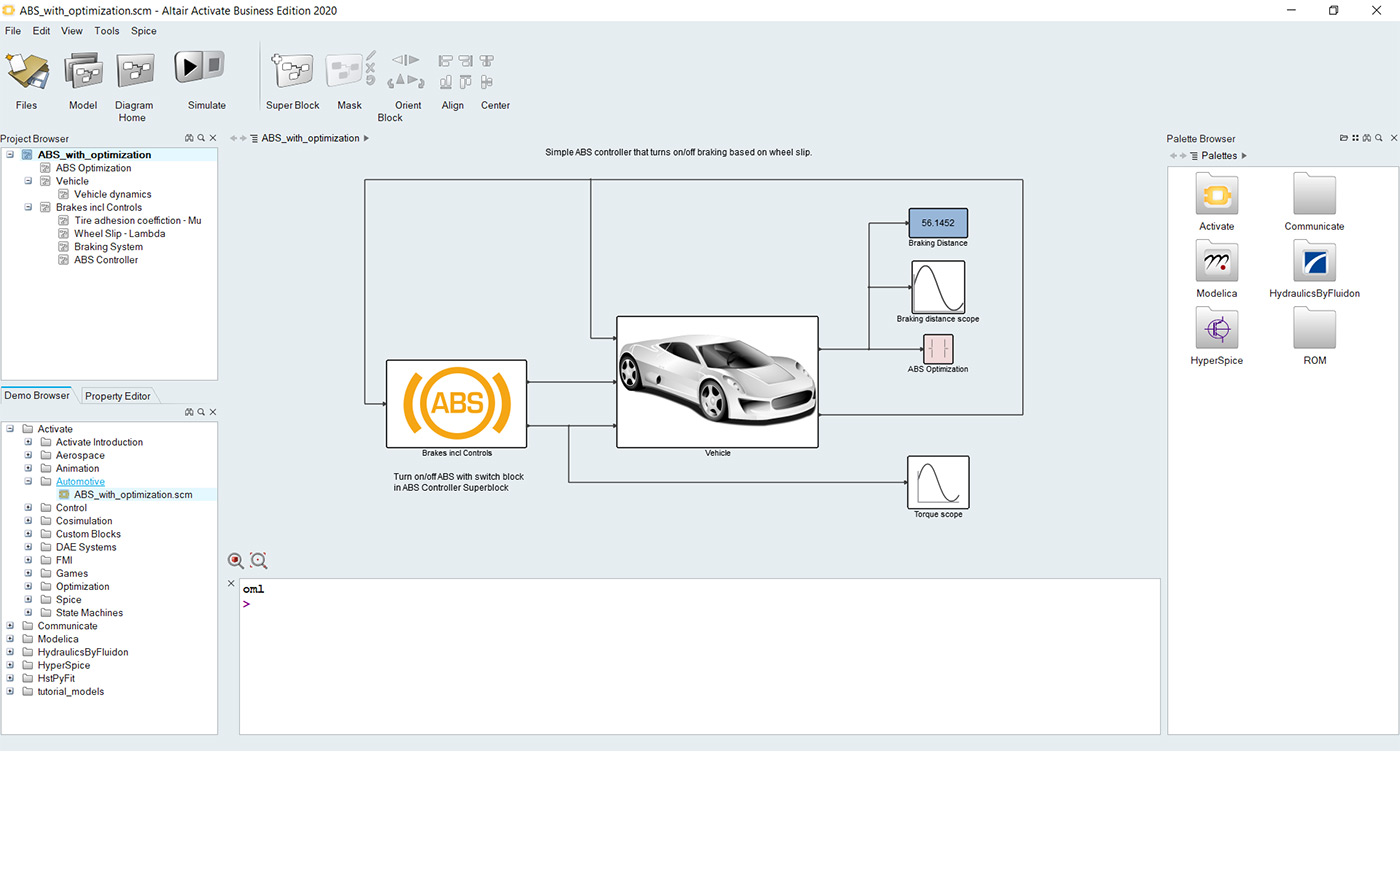This screenshot has height=893, width=1400.
Task: Open the Tools menu
Action: pos(107,31)
